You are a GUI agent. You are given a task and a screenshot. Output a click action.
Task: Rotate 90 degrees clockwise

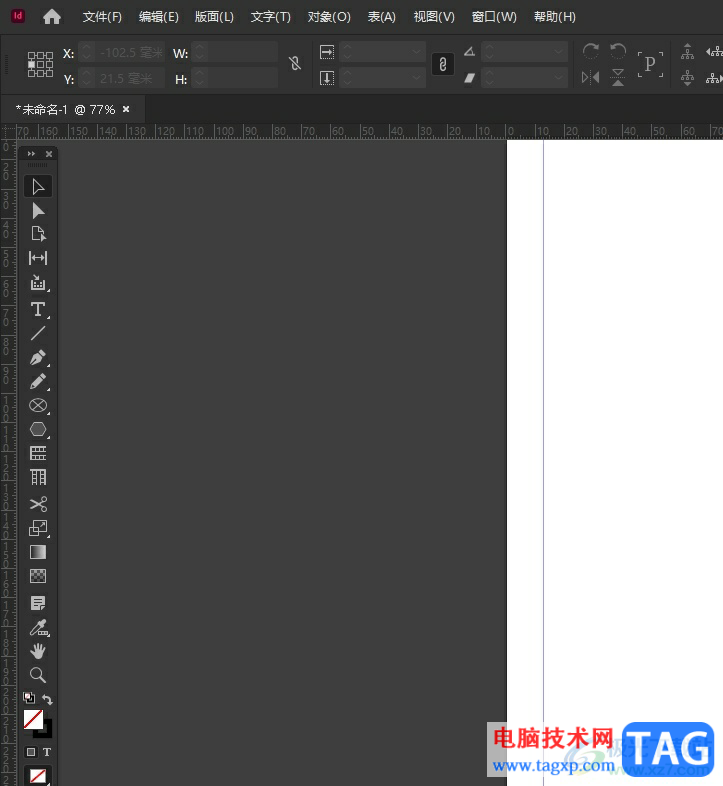click(591, 51)
